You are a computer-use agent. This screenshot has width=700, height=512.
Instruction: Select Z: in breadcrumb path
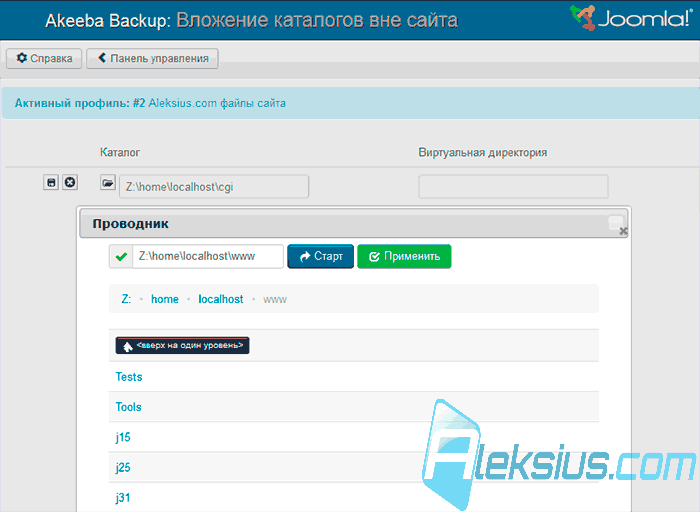point(126,299)
